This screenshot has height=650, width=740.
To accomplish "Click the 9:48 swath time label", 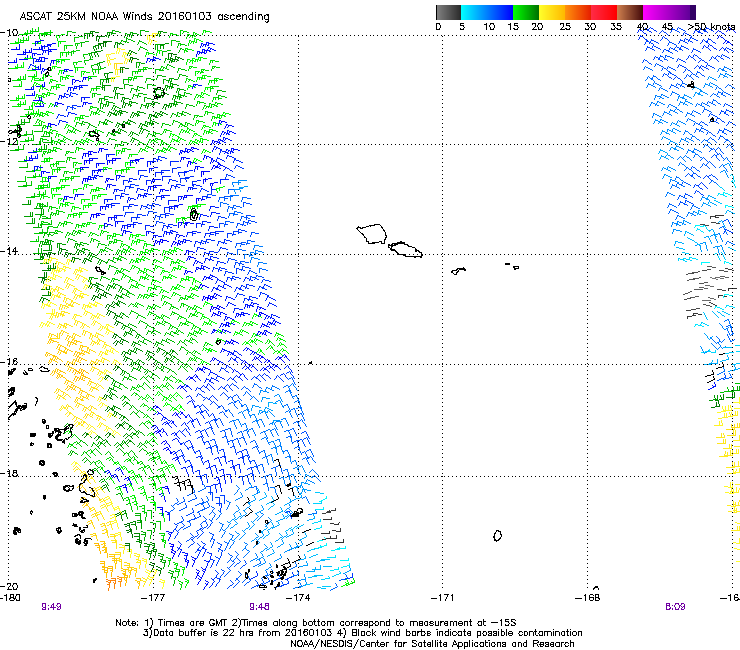I will [259, 607].
